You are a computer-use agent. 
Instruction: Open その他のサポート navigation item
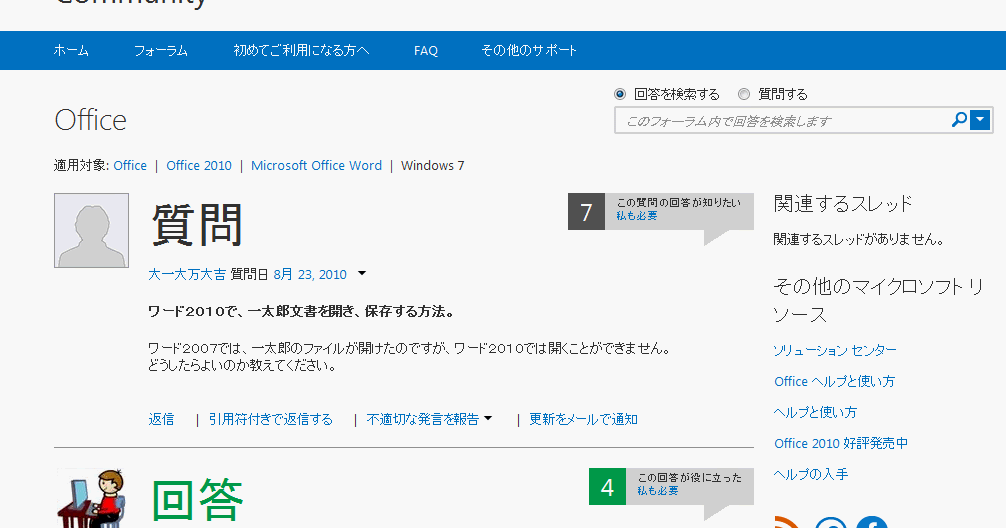[x=529, y=50]
